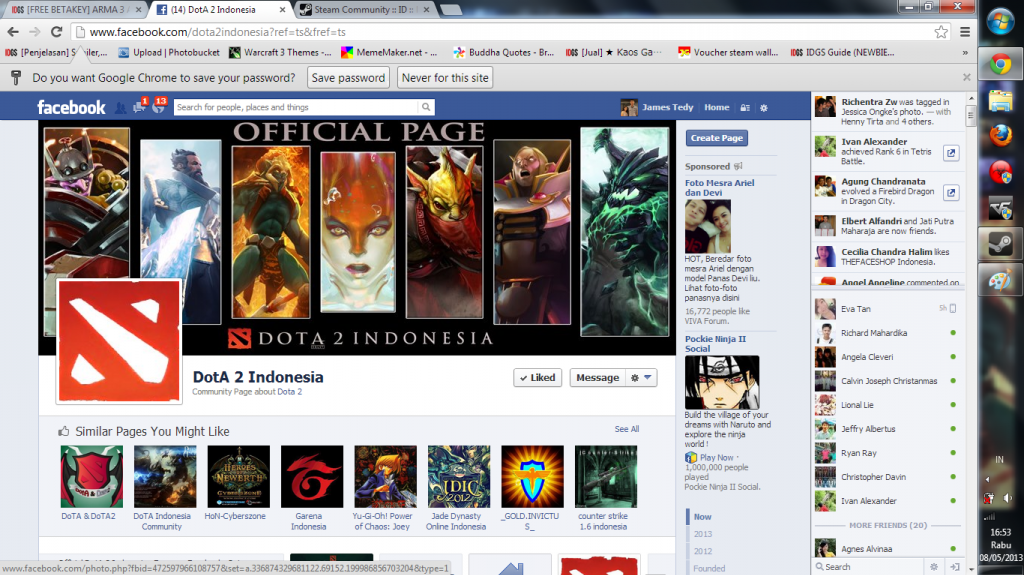Open Chrome from the Windows taskbar
This screenshot has height=575, width=1024.
point(1000,64)
